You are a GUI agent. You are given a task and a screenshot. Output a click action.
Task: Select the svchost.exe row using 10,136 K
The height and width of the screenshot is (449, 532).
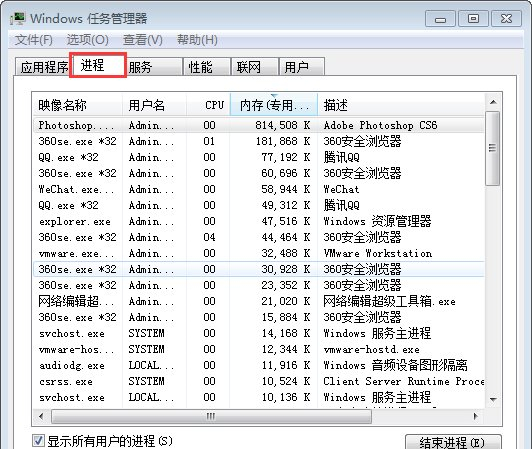coord(259,397)
